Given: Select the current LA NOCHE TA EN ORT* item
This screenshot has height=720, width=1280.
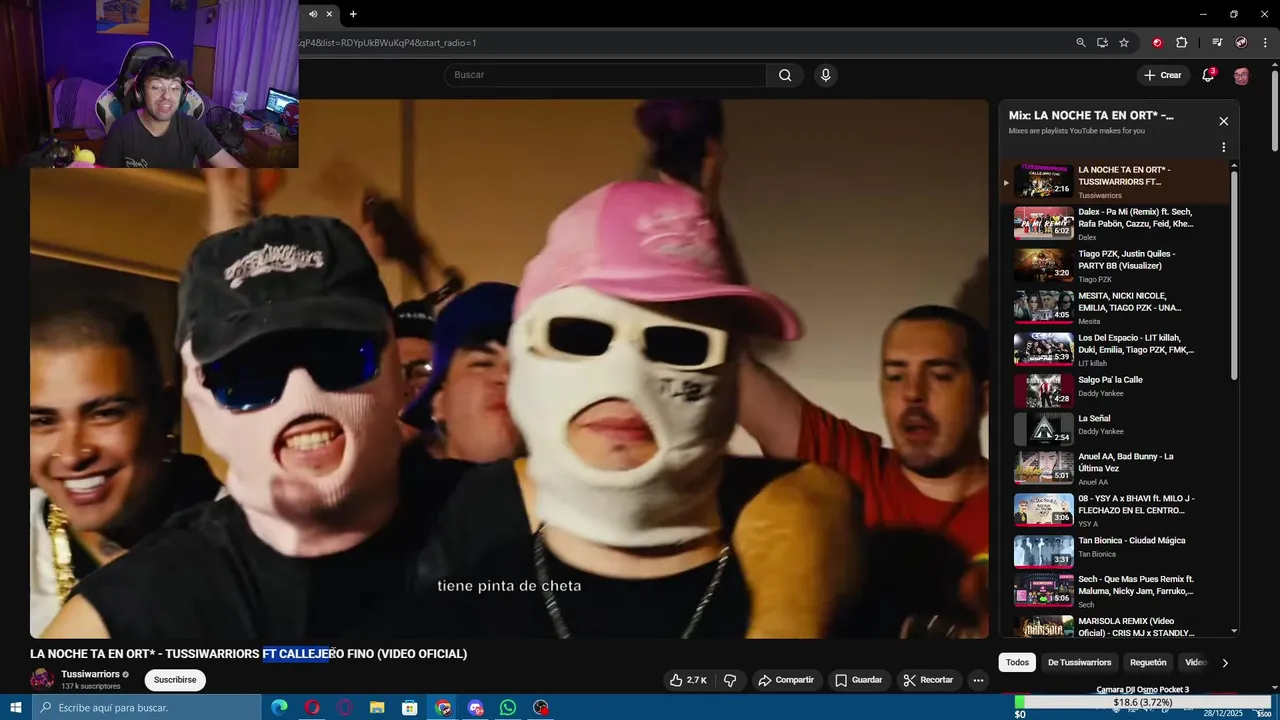Looking at the screenshot, I should coord(1115,181).
